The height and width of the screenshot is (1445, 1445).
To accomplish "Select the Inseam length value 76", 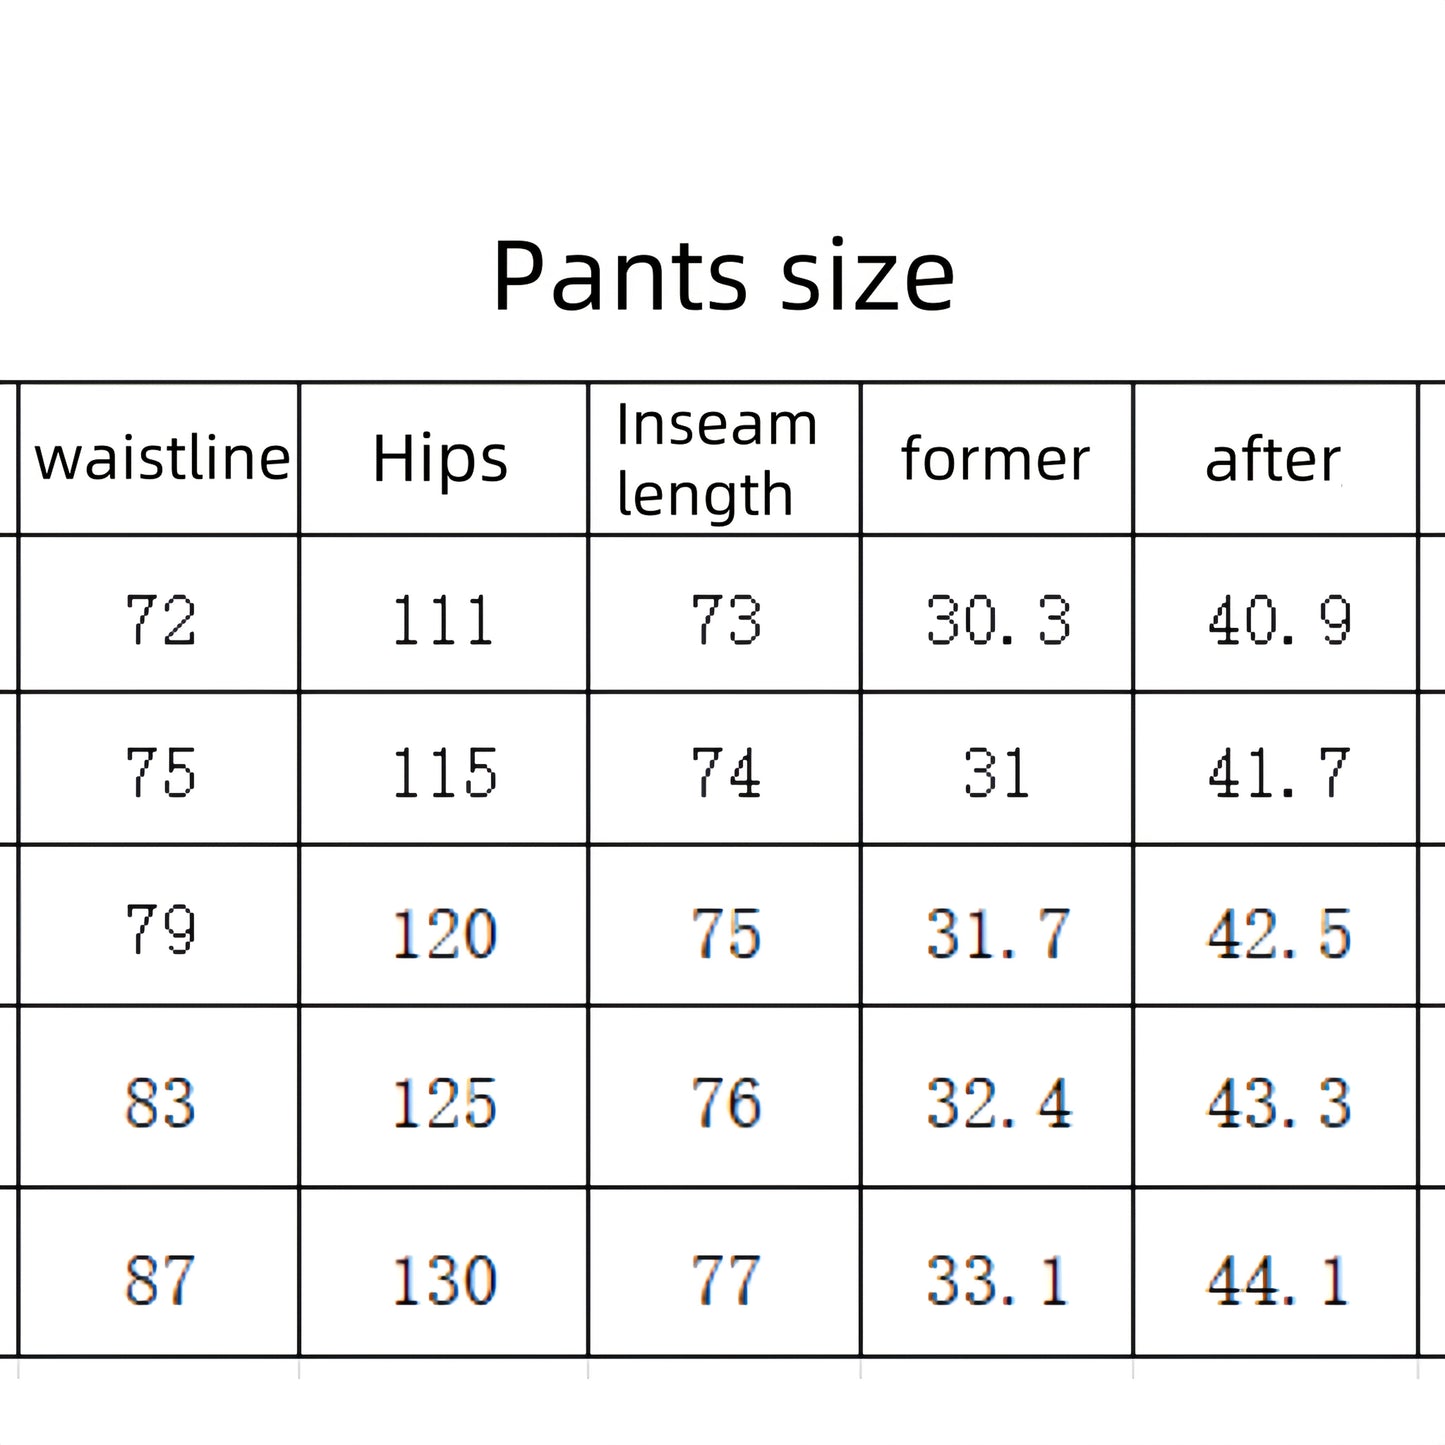I will [726, 1103].
